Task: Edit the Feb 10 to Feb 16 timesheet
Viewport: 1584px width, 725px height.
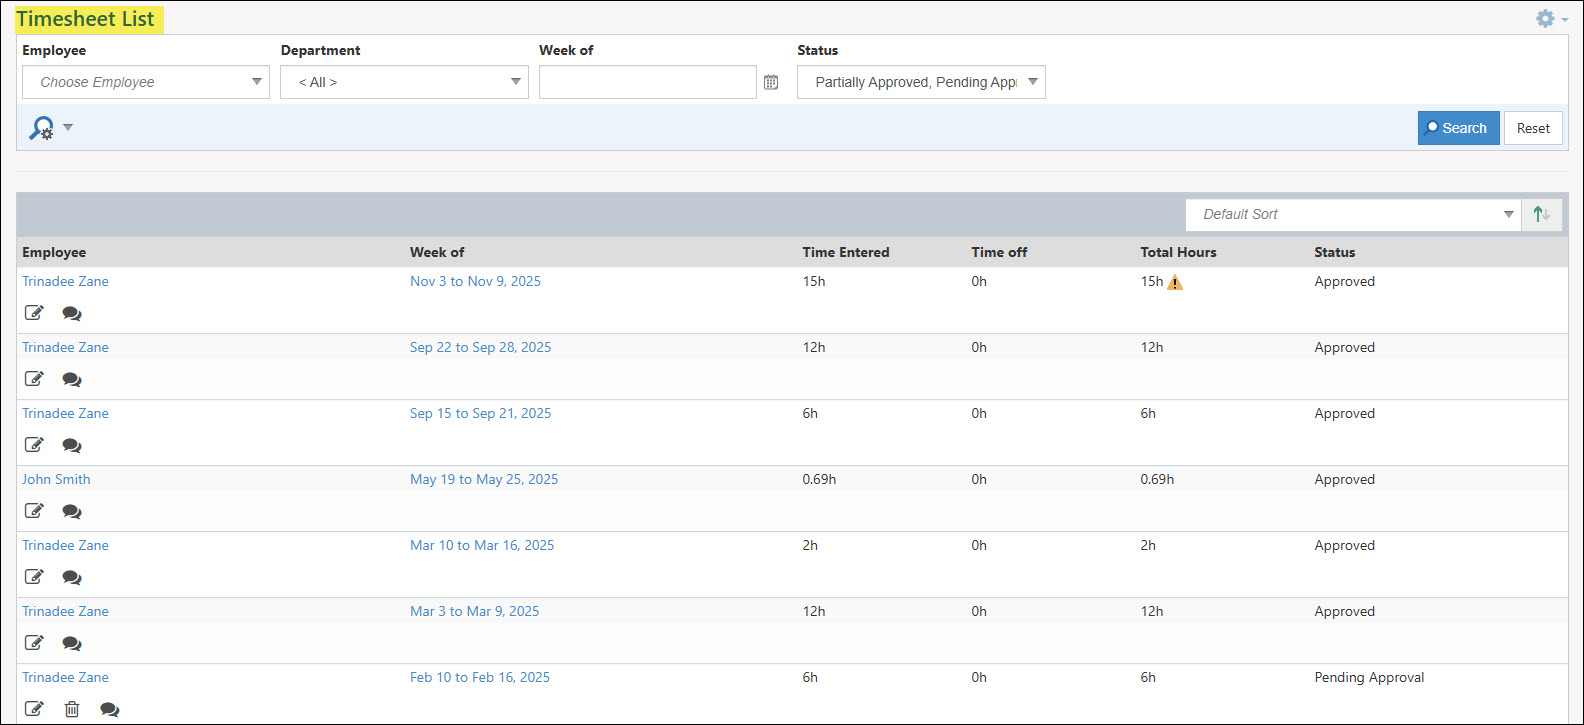Action: pyautogui.click(x=34, y=709)
